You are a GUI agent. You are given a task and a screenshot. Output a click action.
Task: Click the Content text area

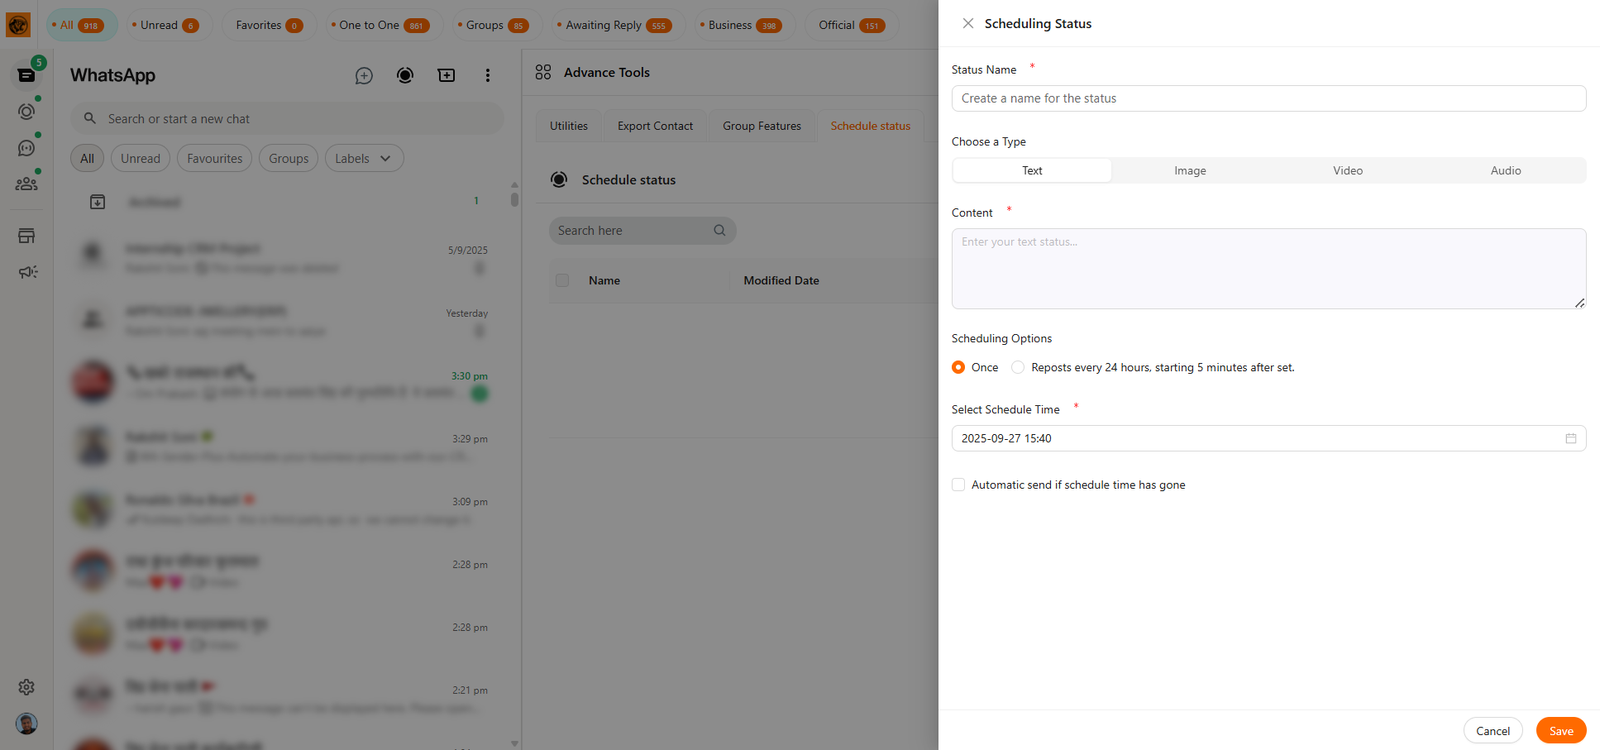pos(1268,269)
